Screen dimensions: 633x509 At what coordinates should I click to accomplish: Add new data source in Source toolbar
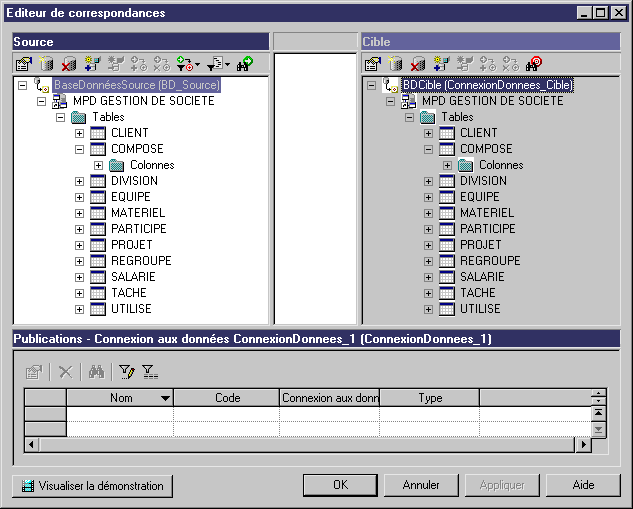[46, 64]
